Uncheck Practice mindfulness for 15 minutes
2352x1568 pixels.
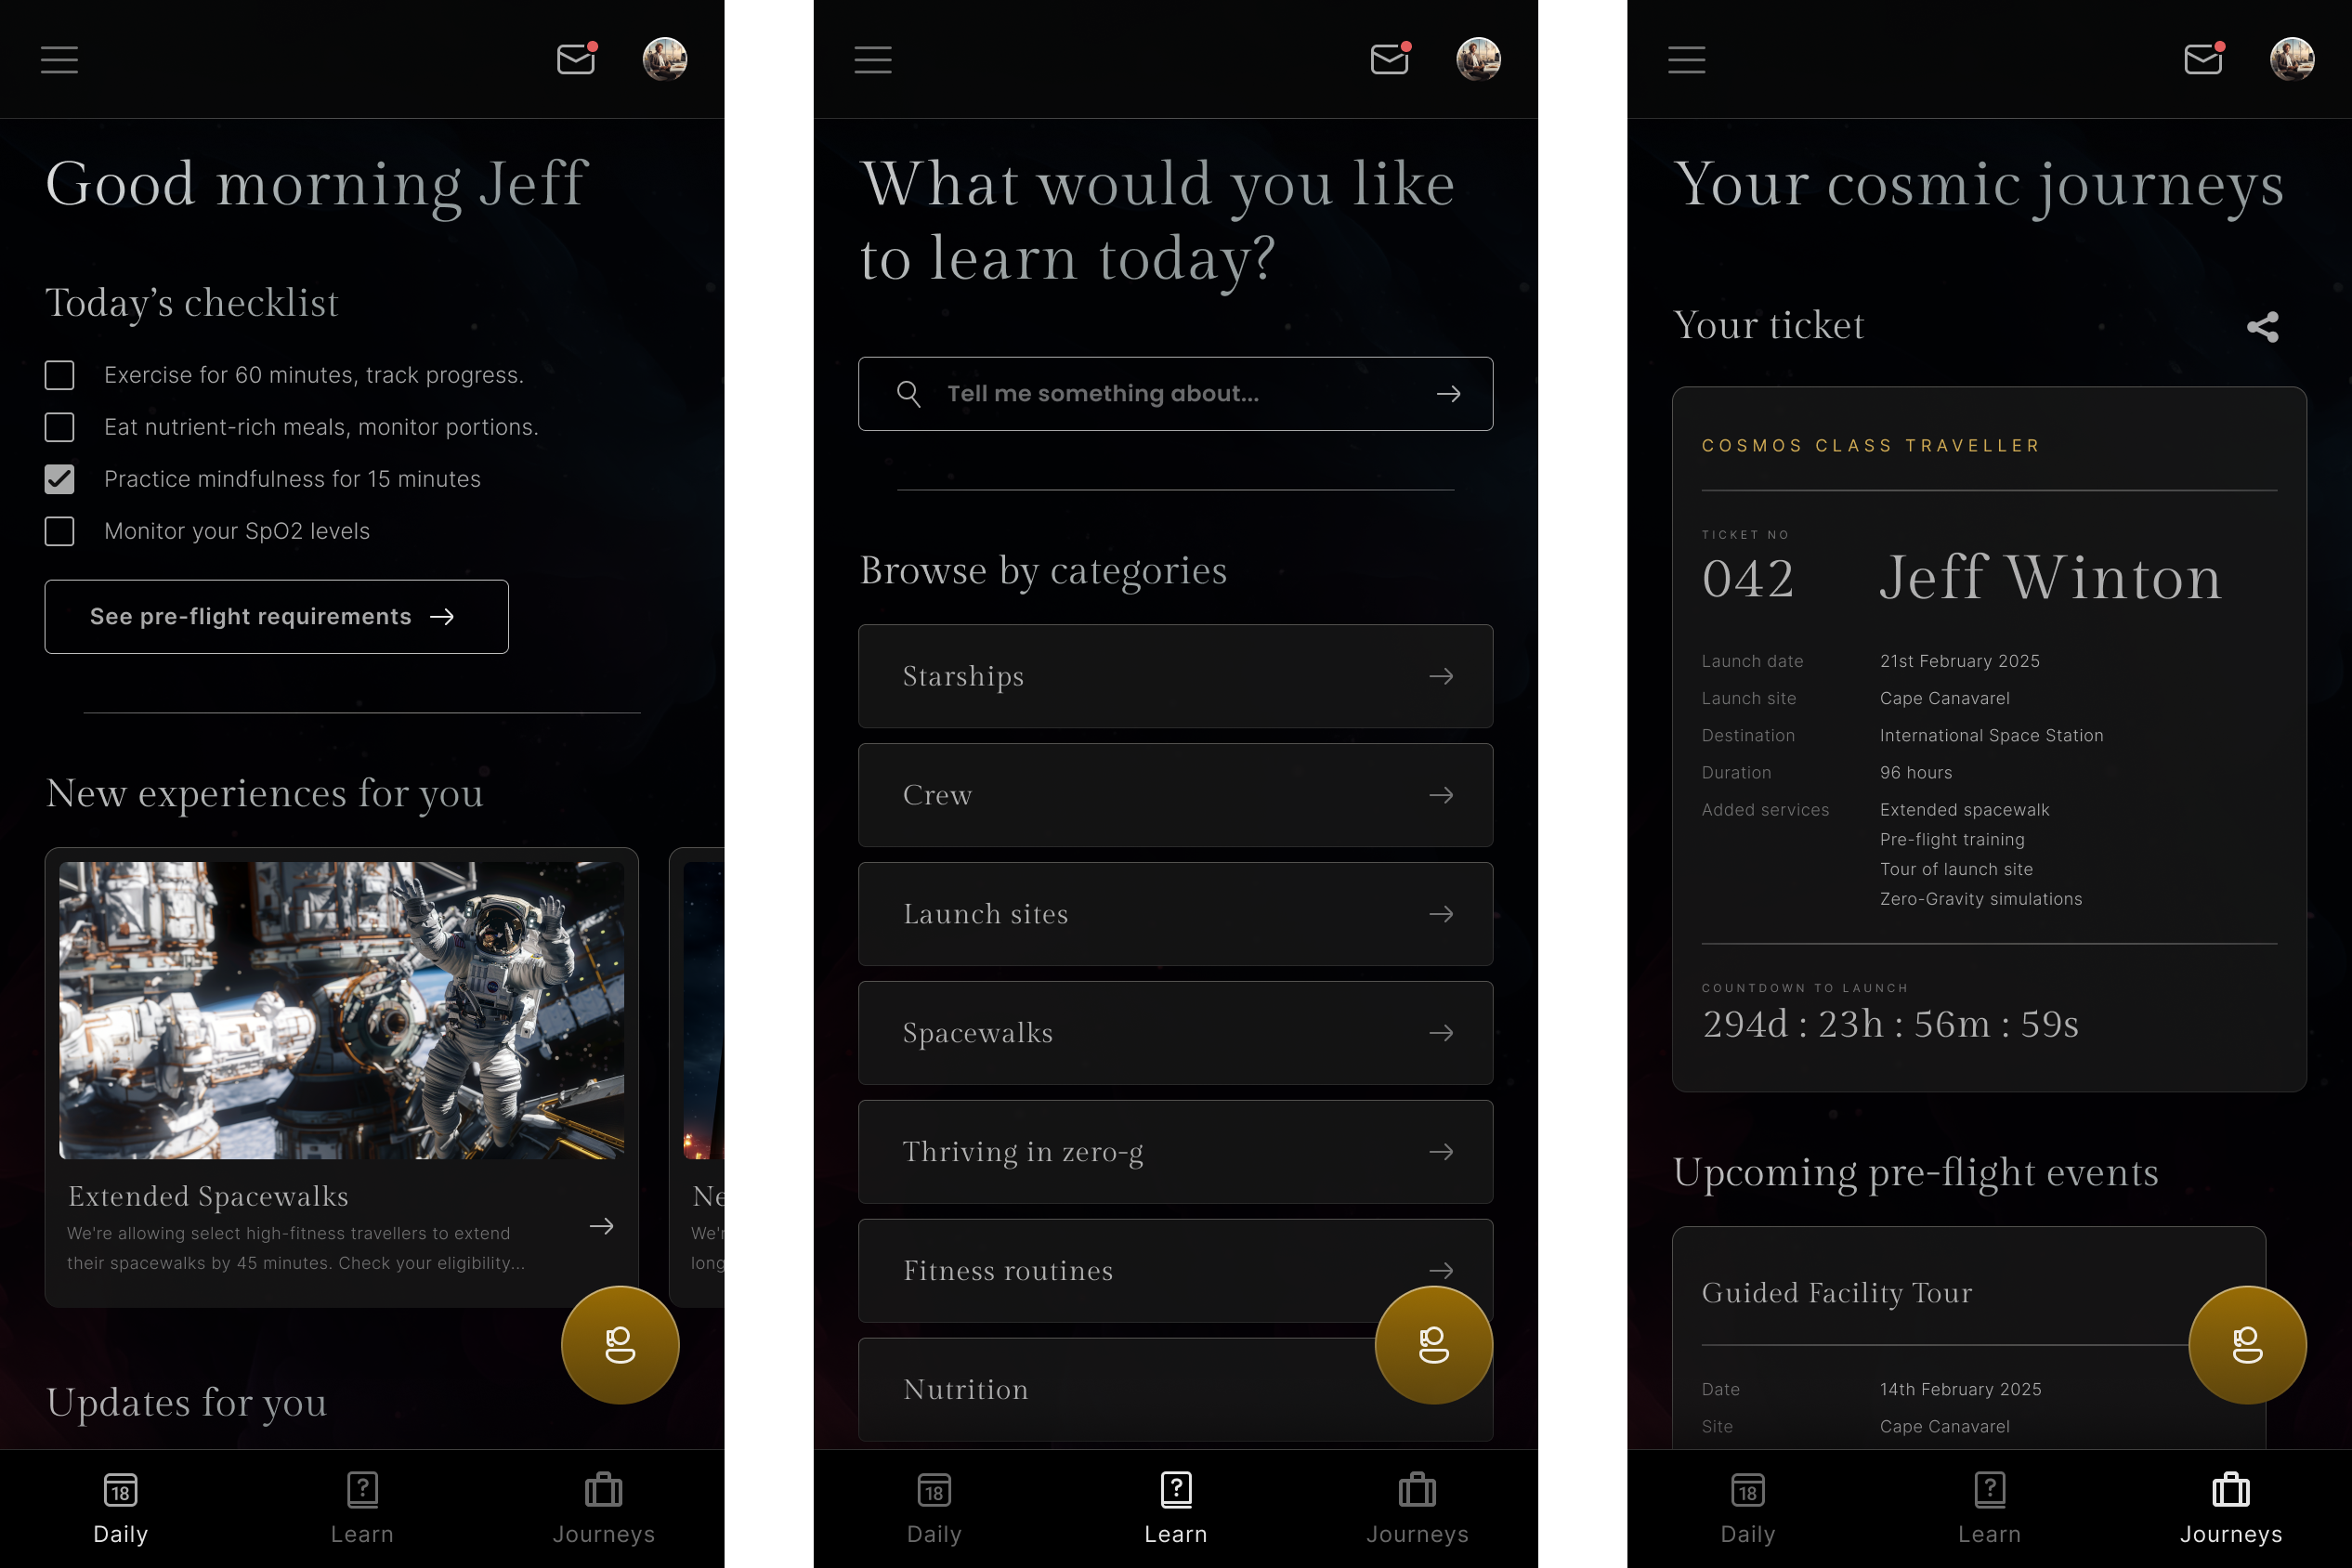59,477
